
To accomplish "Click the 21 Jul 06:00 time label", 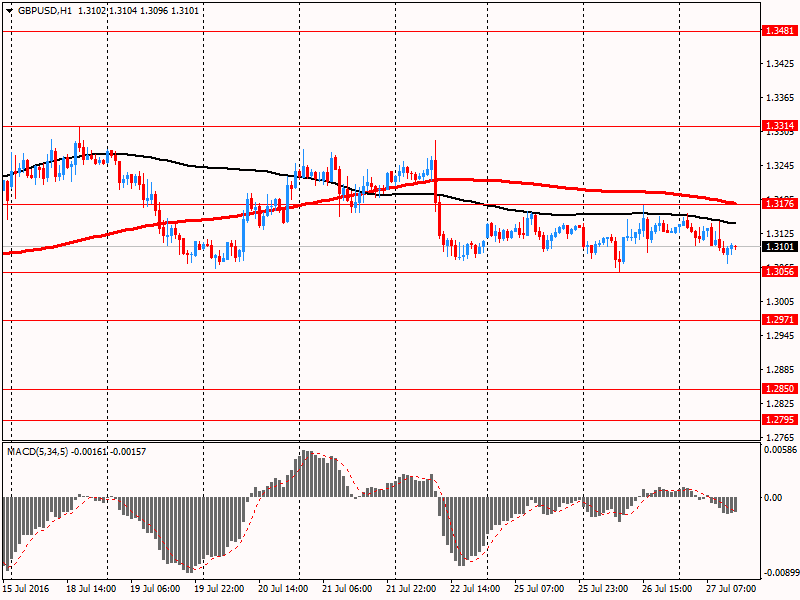I will 347,589.
